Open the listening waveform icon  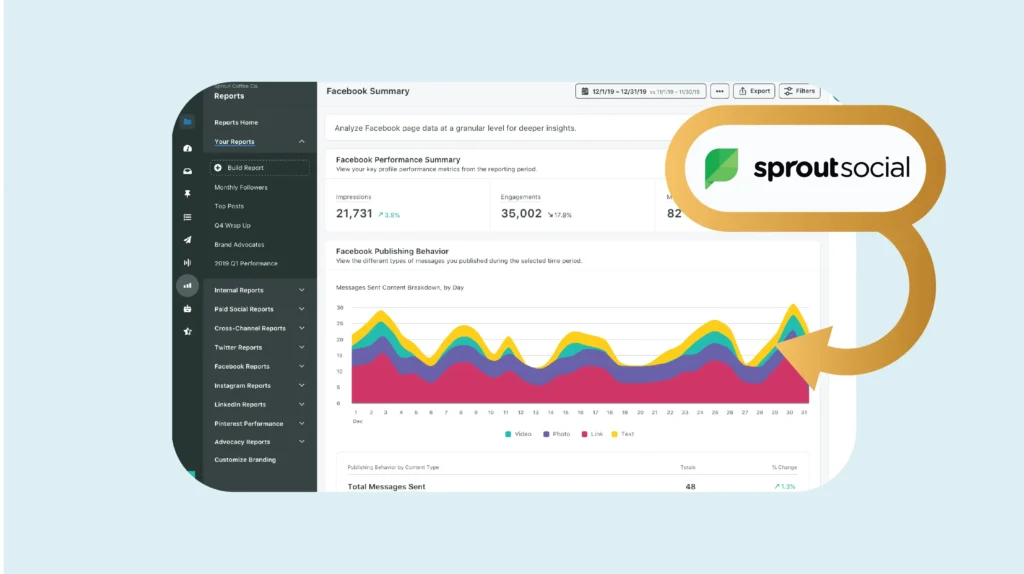(x=187, y=262)
